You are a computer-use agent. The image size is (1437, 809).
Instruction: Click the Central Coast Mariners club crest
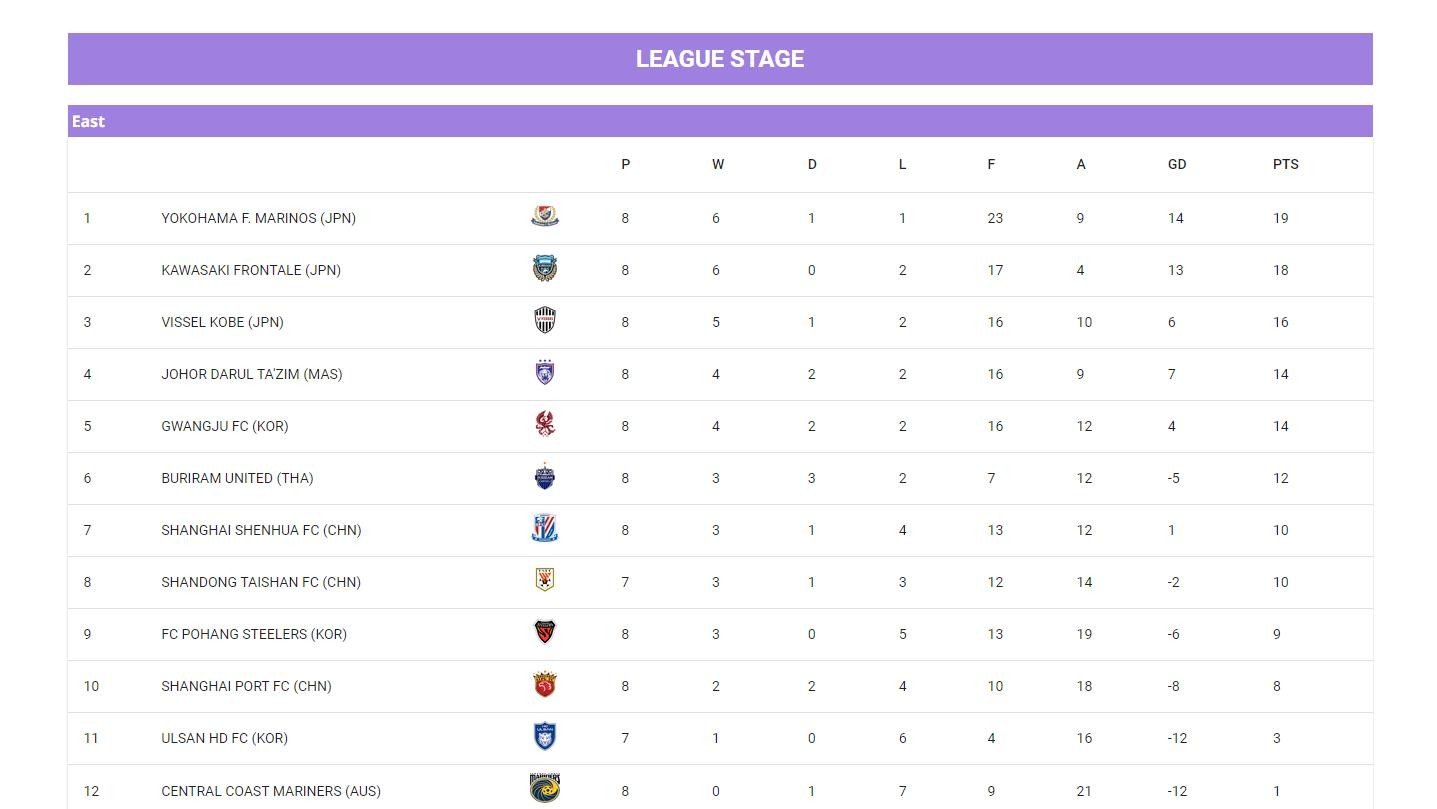[545, 788]
